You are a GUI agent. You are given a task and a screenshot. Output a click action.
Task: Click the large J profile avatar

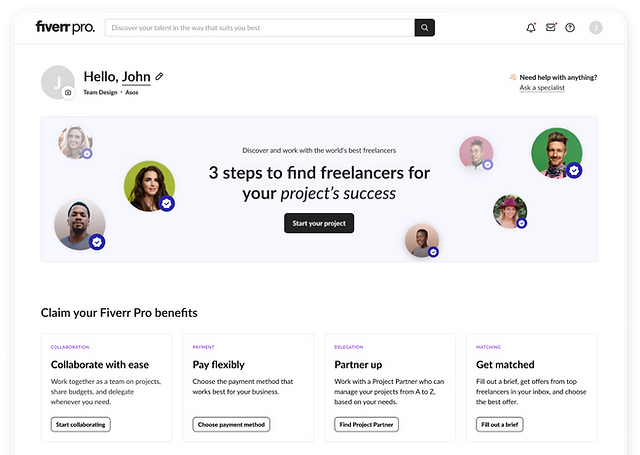(58, 82)
